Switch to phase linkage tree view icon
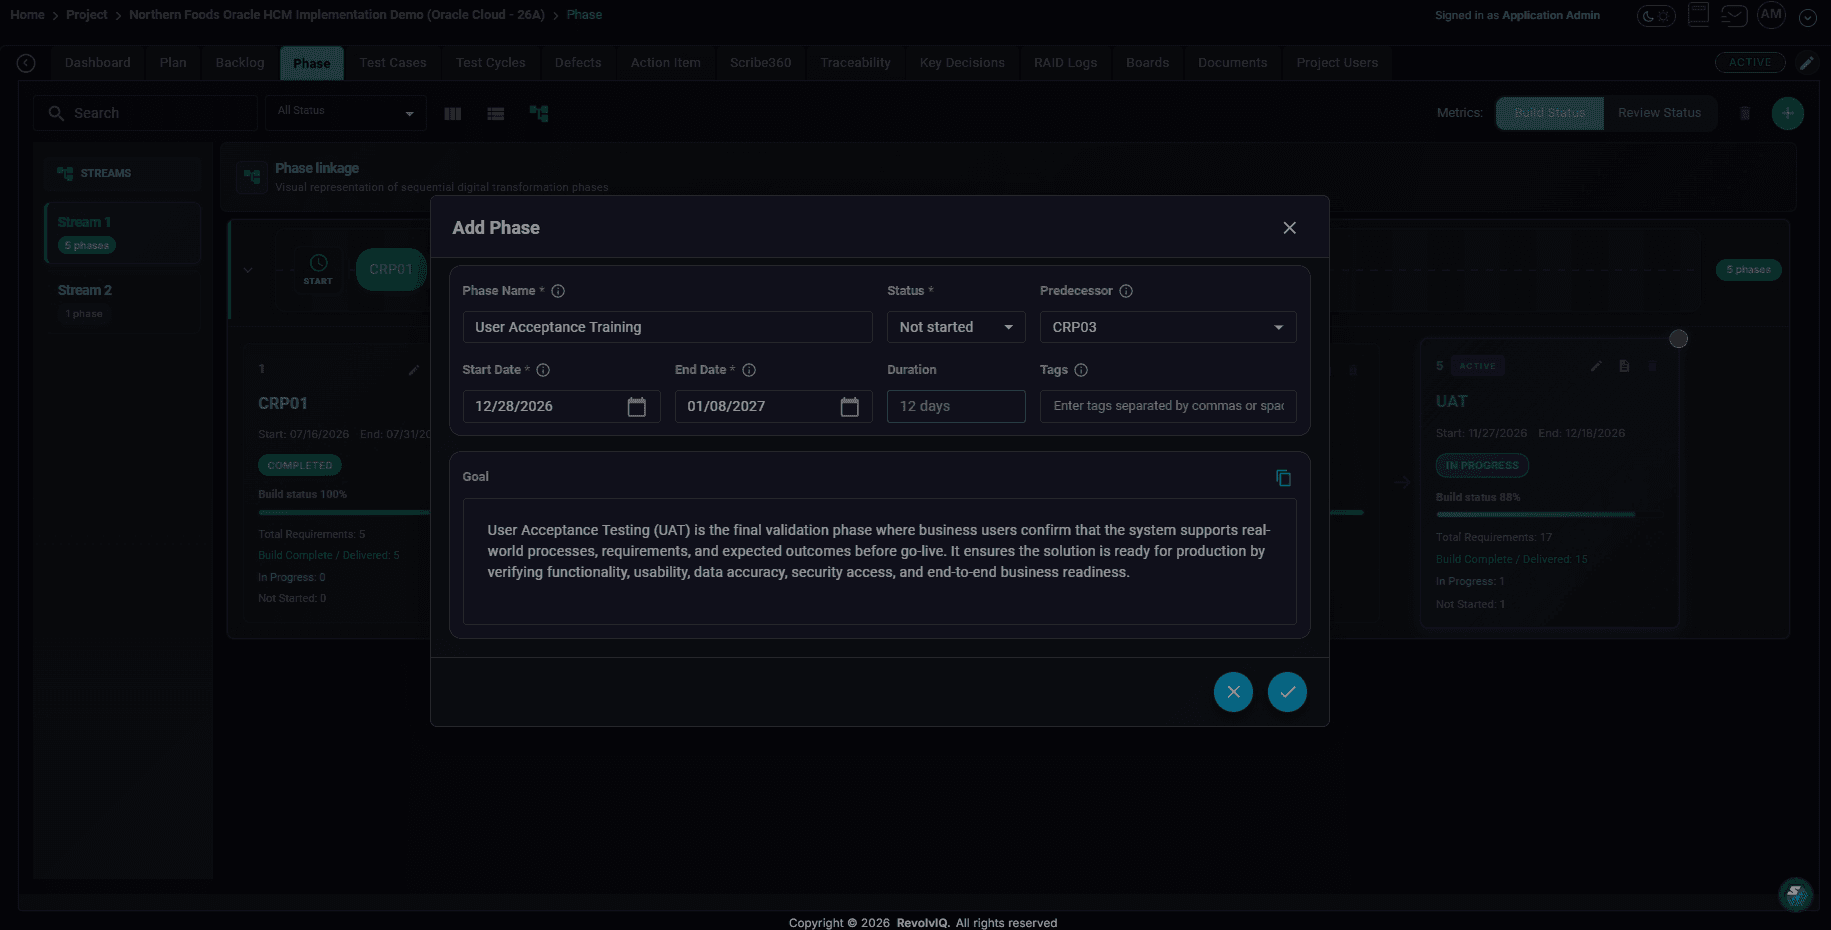 click(x=539, y=114)
